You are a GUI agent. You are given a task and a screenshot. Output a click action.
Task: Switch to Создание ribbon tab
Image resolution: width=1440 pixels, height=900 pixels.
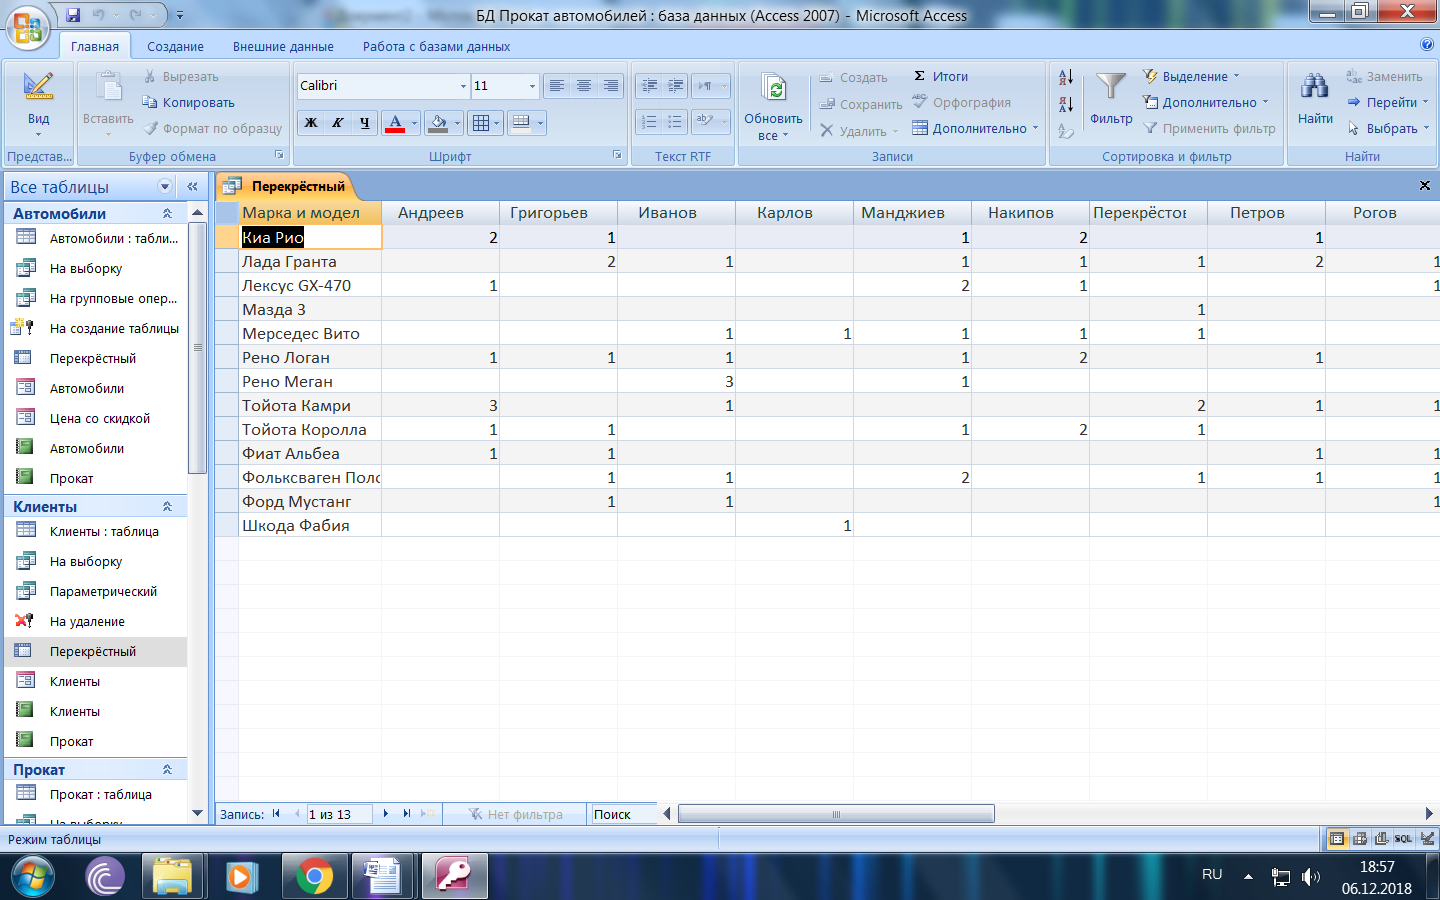pos(175,46)
